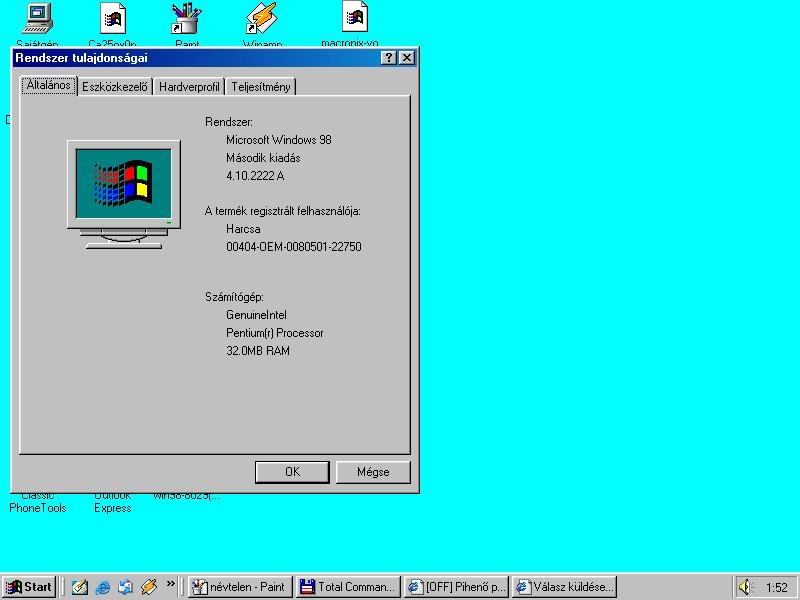800x600 pixels.
Task: Open the volume speaker tray icon
Action: coord(744,587)
